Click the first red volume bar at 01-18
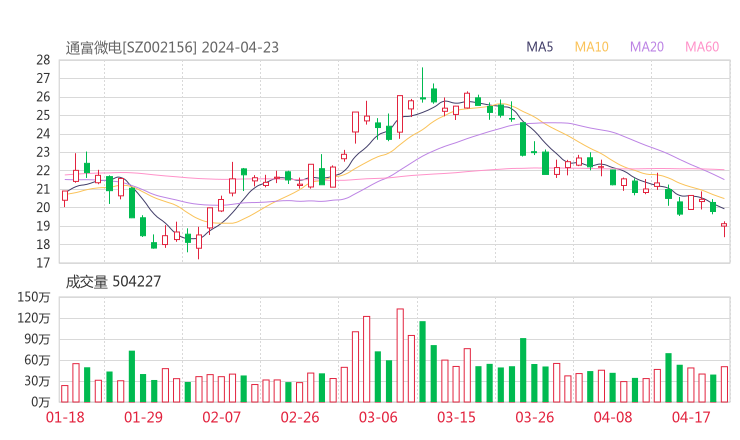 [x=65, y=394]
